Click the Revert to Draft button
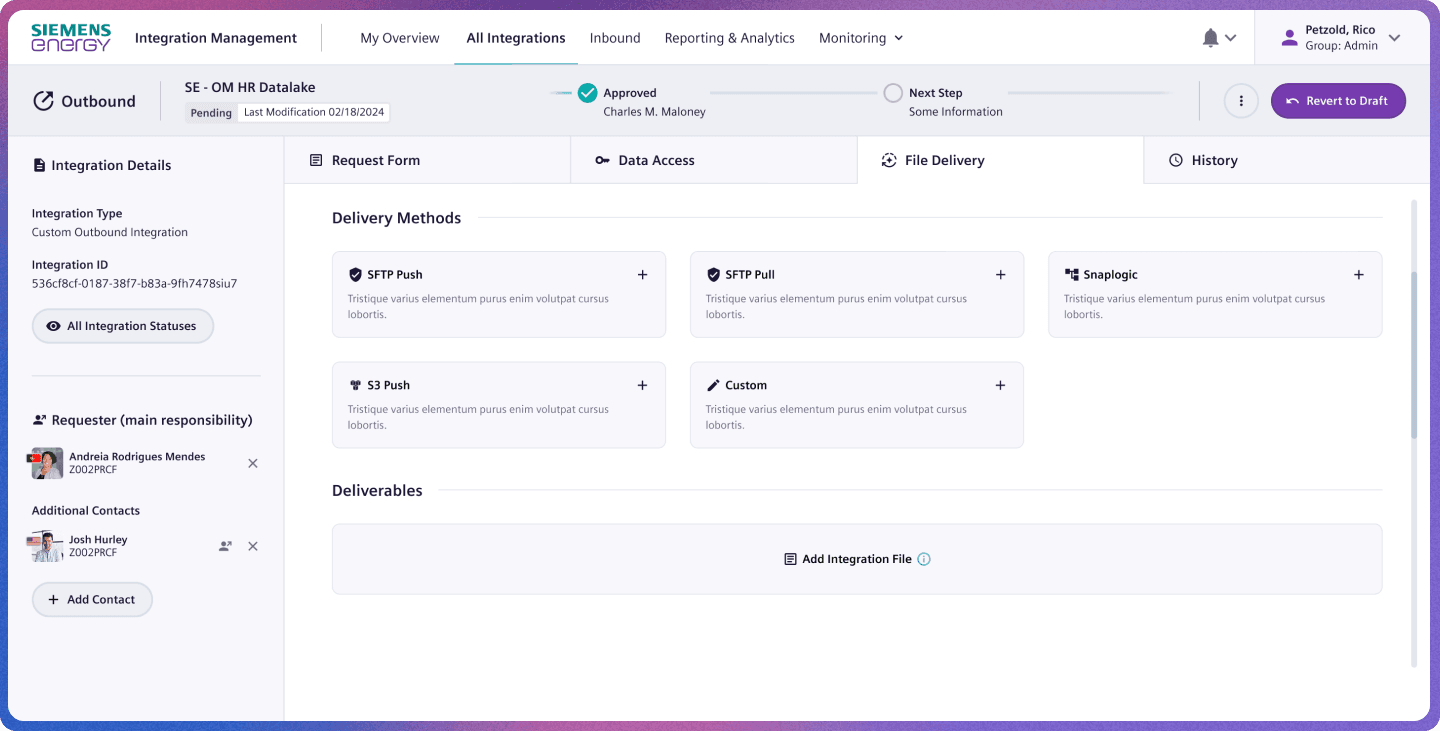The width and height of the screenshot is (1440, 731). (x=1337, y=101)
